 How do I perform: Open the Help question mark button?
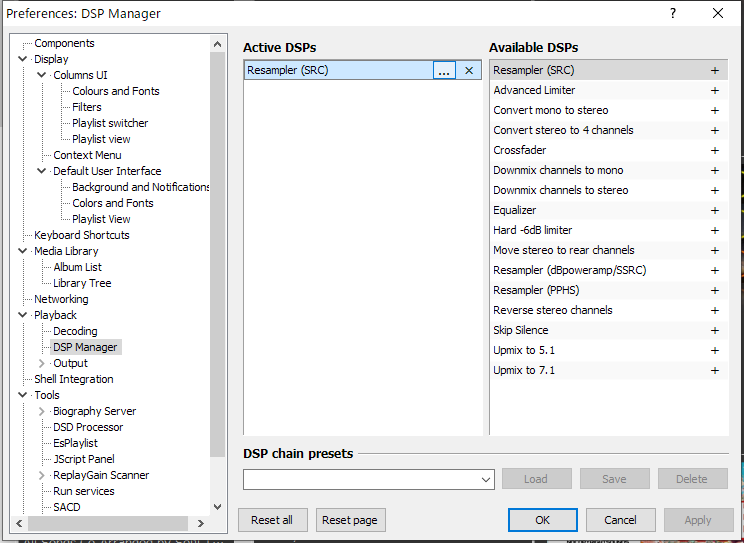(673, 14)
